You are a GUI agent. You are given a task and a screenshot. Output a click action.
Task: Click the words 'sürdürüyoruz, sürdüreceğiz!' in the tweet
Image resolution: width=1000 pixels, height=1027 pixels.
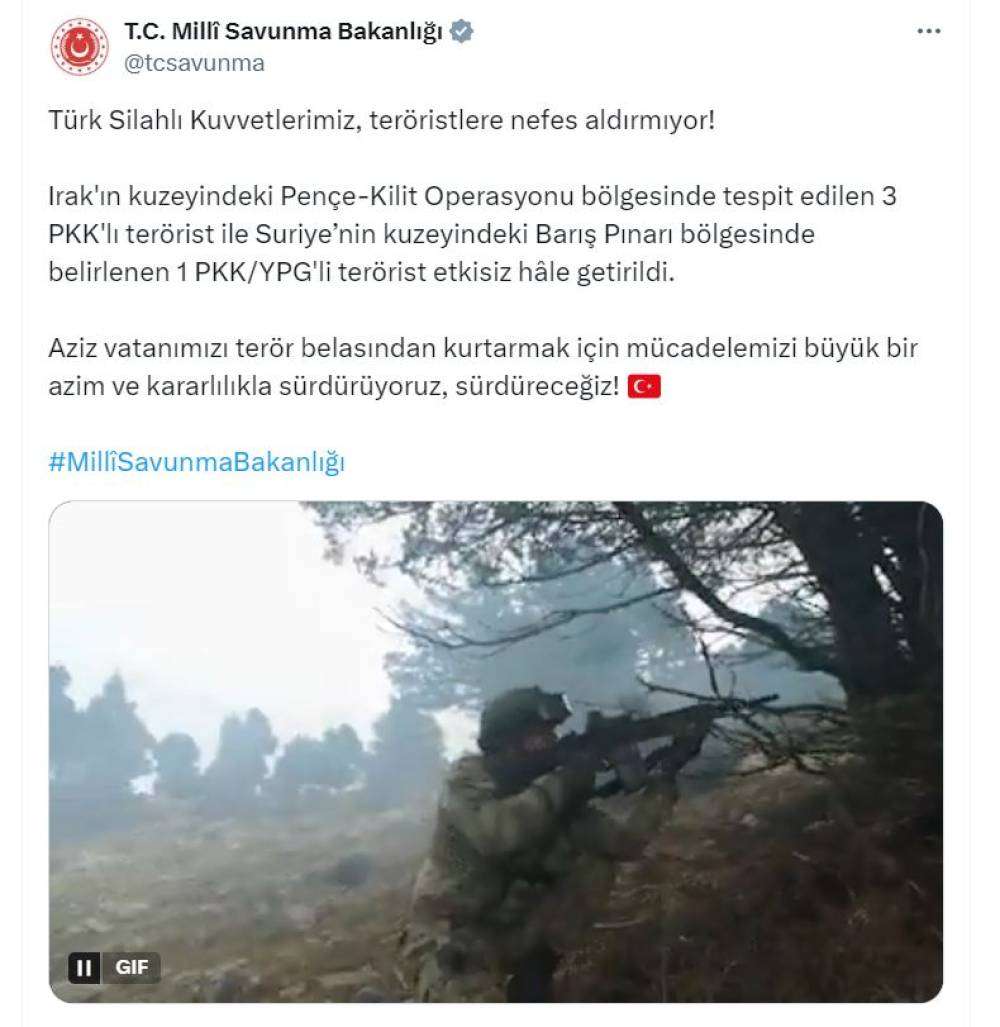[449, 386]
